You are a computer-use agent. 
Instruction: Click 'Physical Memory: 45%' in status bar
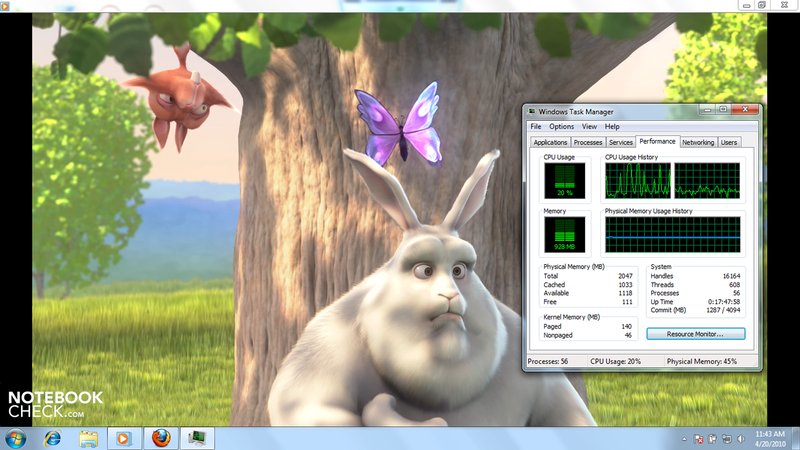point(702,361)
